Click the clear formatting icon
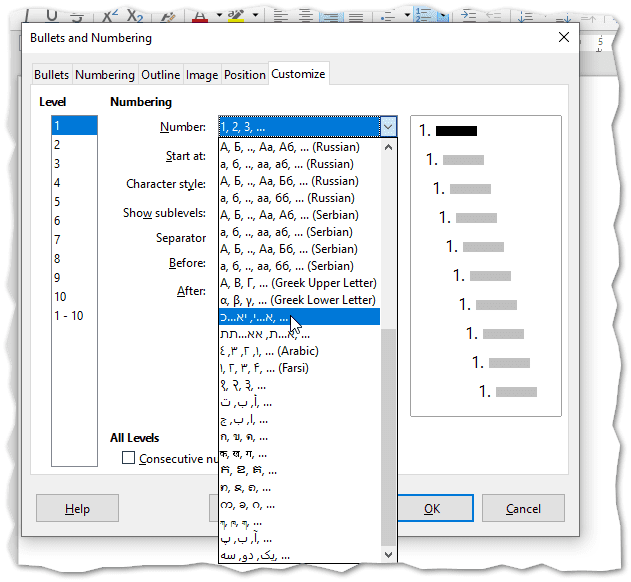The width and height of the screenshot is (631, 582). [168, 16]
